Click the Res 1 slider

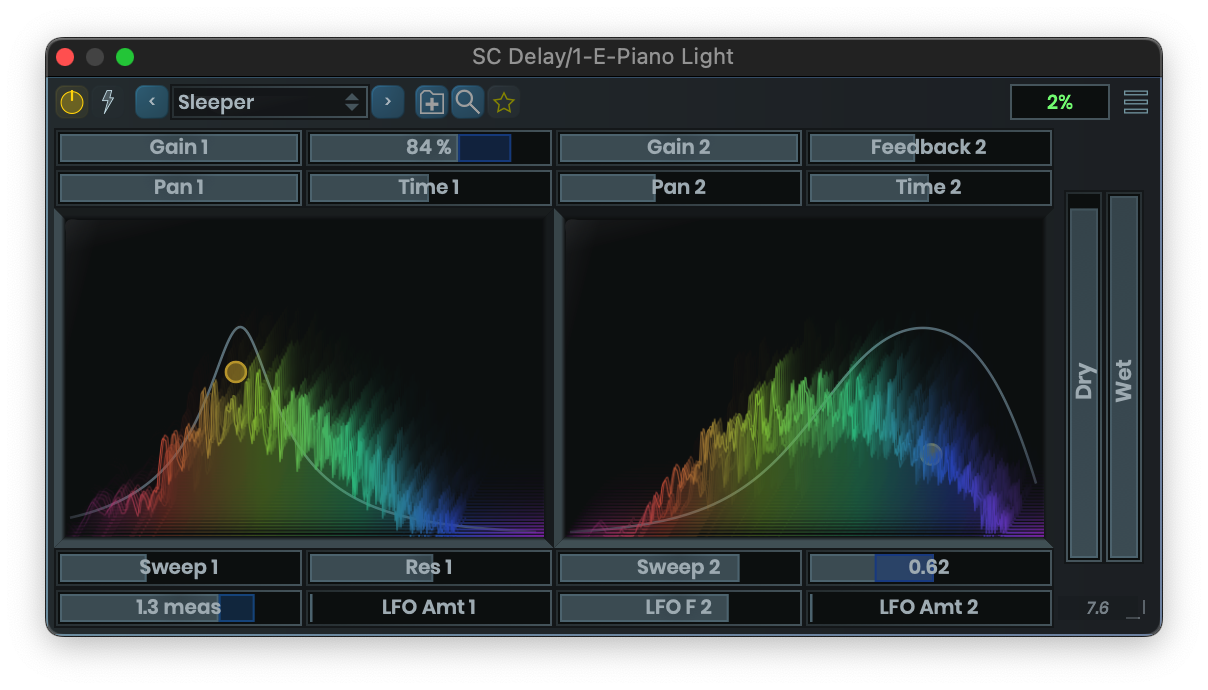coord(429,568)
